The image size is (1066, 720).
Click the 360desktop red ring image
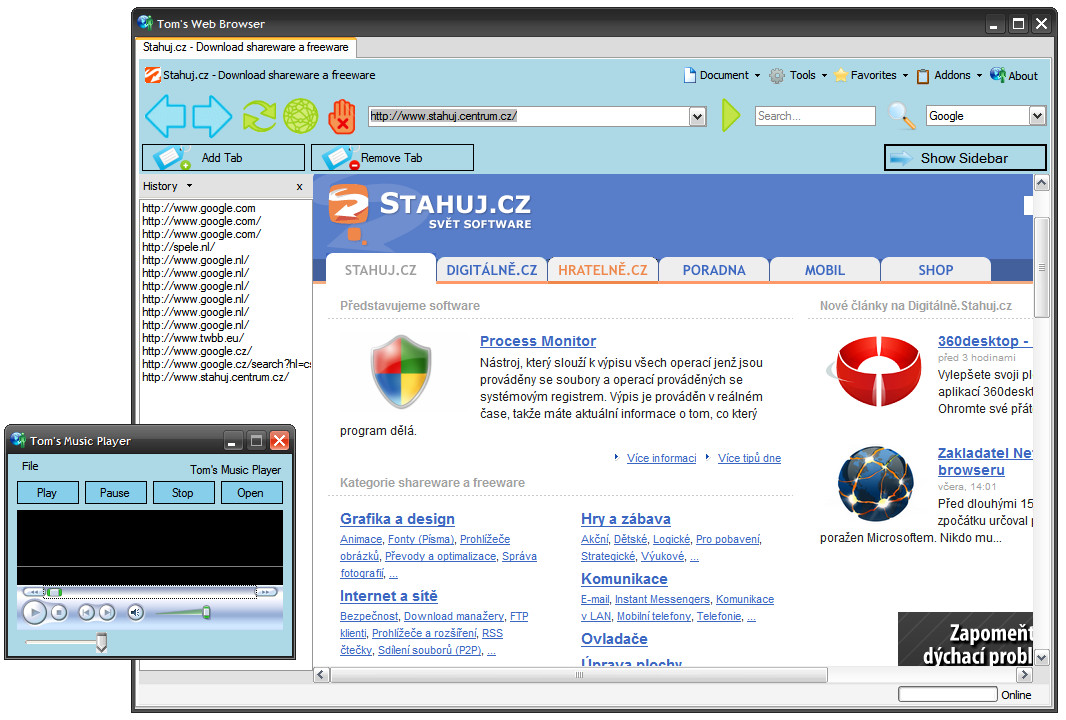pyautogui.click(x=877, y=371)
